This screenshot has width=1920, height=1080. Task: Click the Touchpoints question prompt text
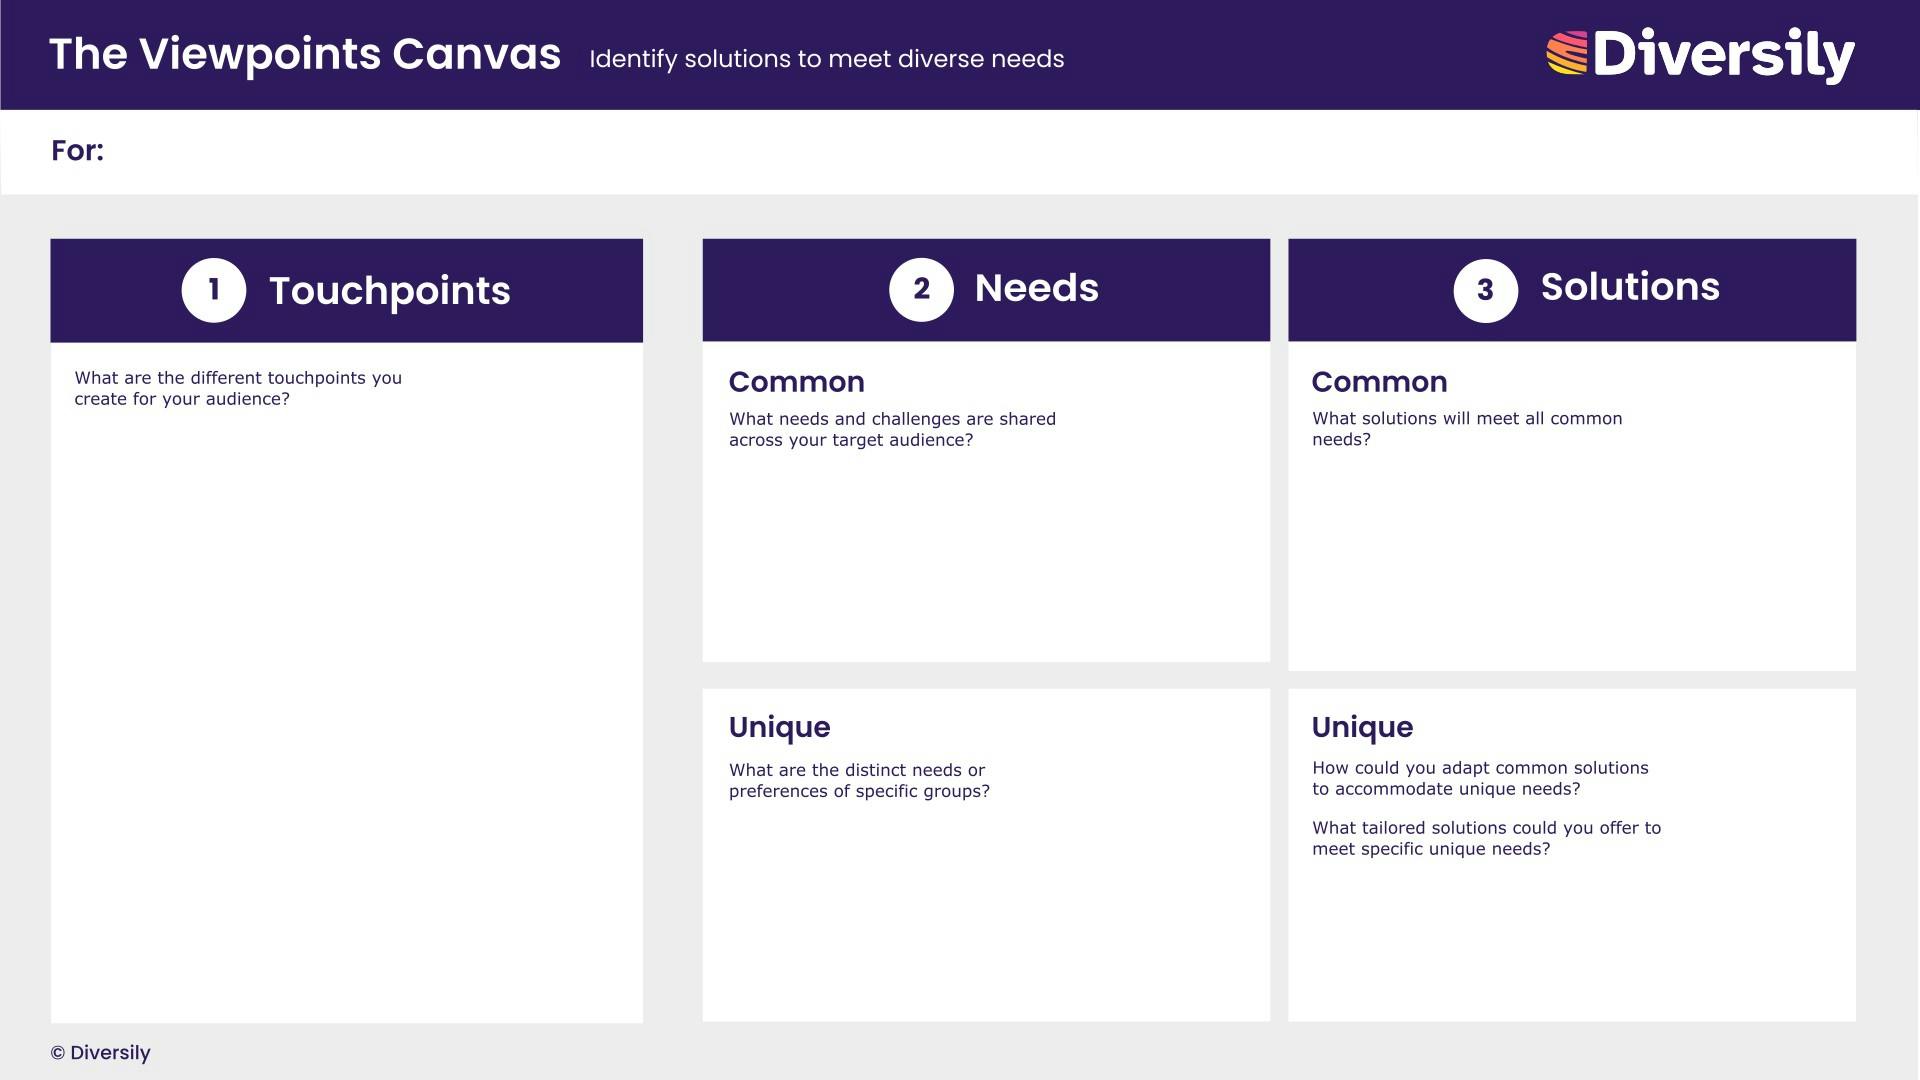point(238,388)
